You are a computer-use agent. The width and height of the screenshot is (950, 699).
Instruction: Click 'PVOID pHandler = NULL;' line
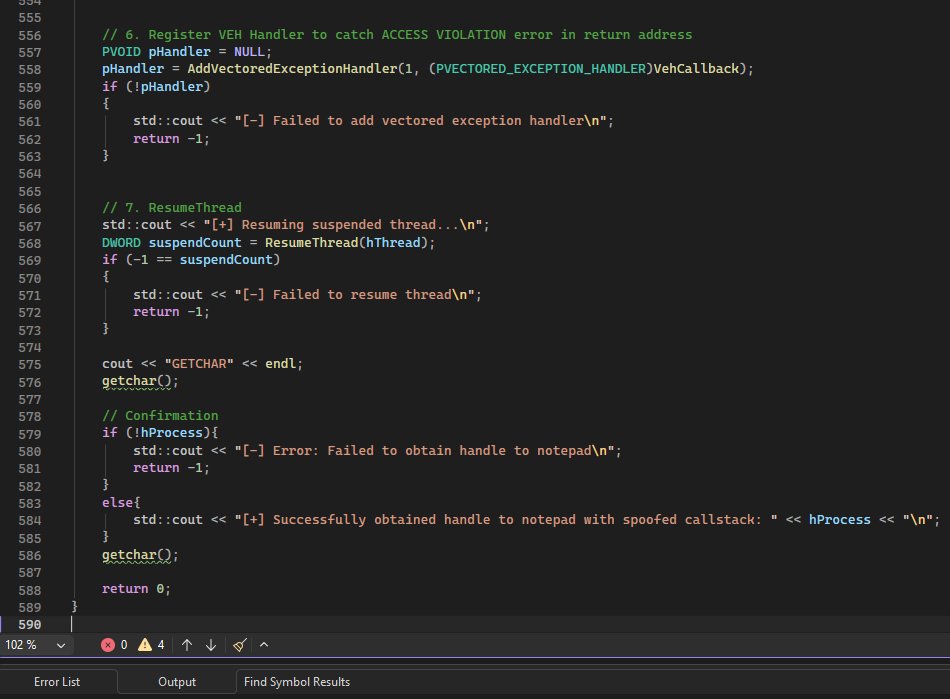pyautogui.click(x=187, y=52)
